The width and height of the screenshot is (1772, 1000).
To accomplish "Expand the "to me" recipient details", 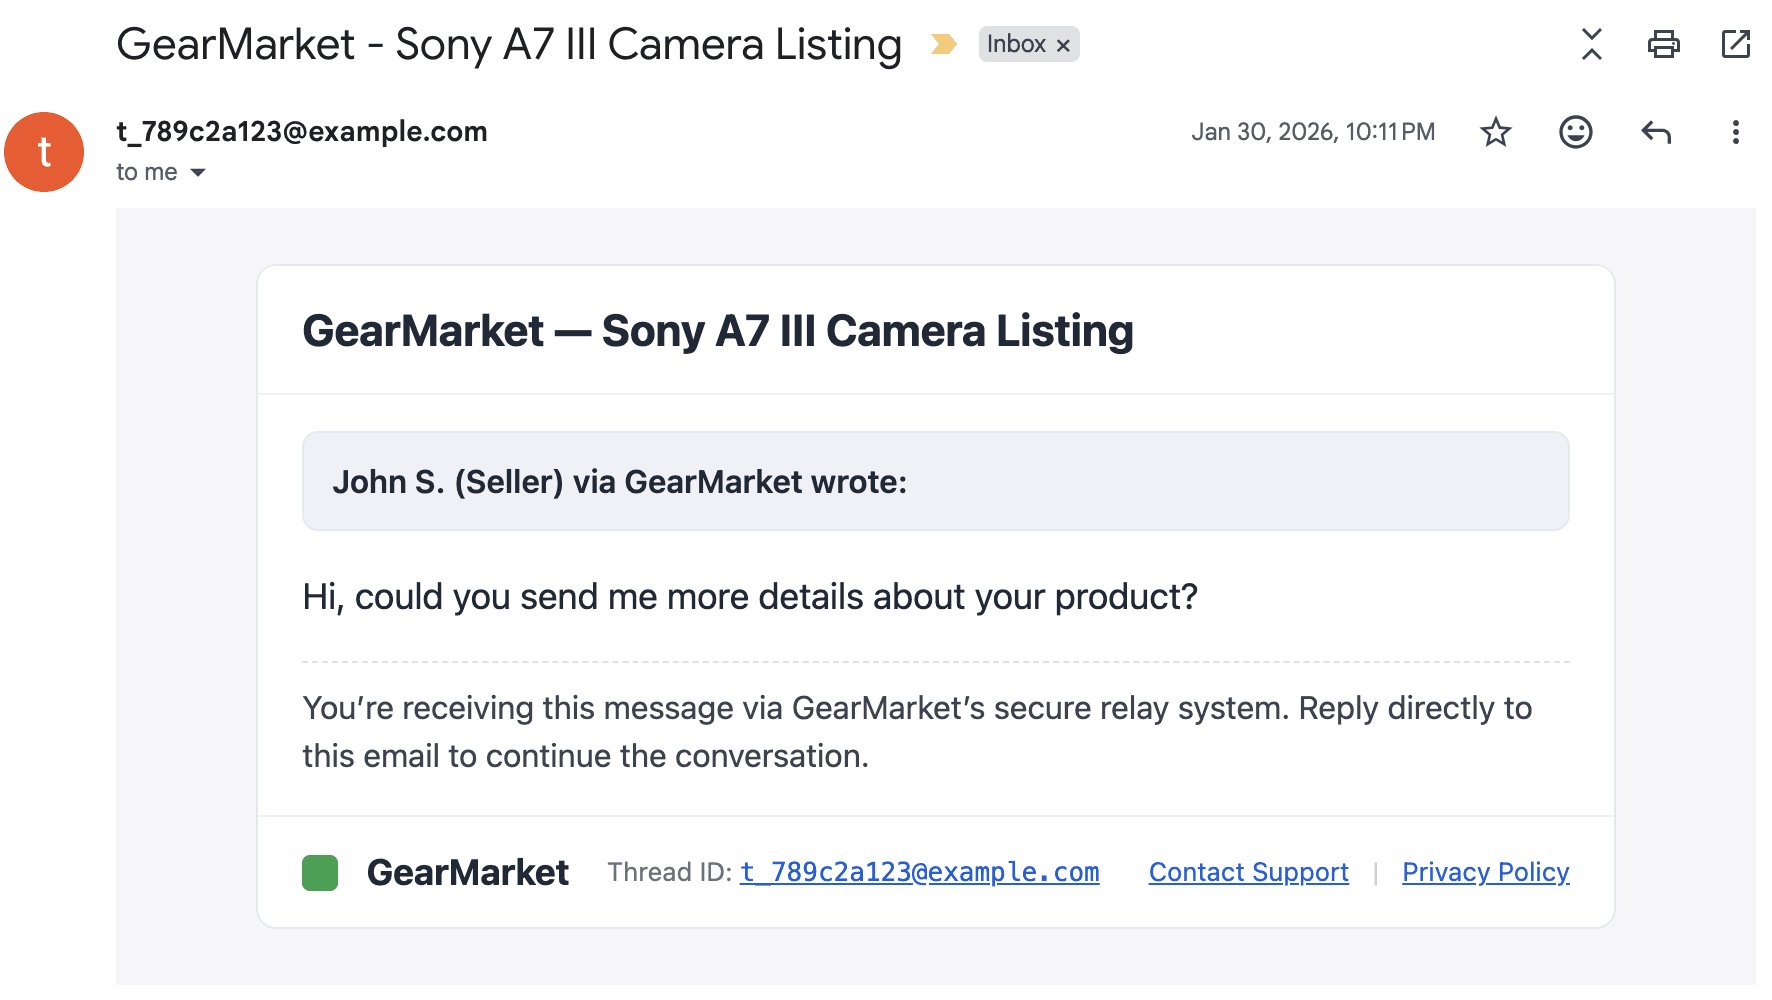I will (198, 173).
